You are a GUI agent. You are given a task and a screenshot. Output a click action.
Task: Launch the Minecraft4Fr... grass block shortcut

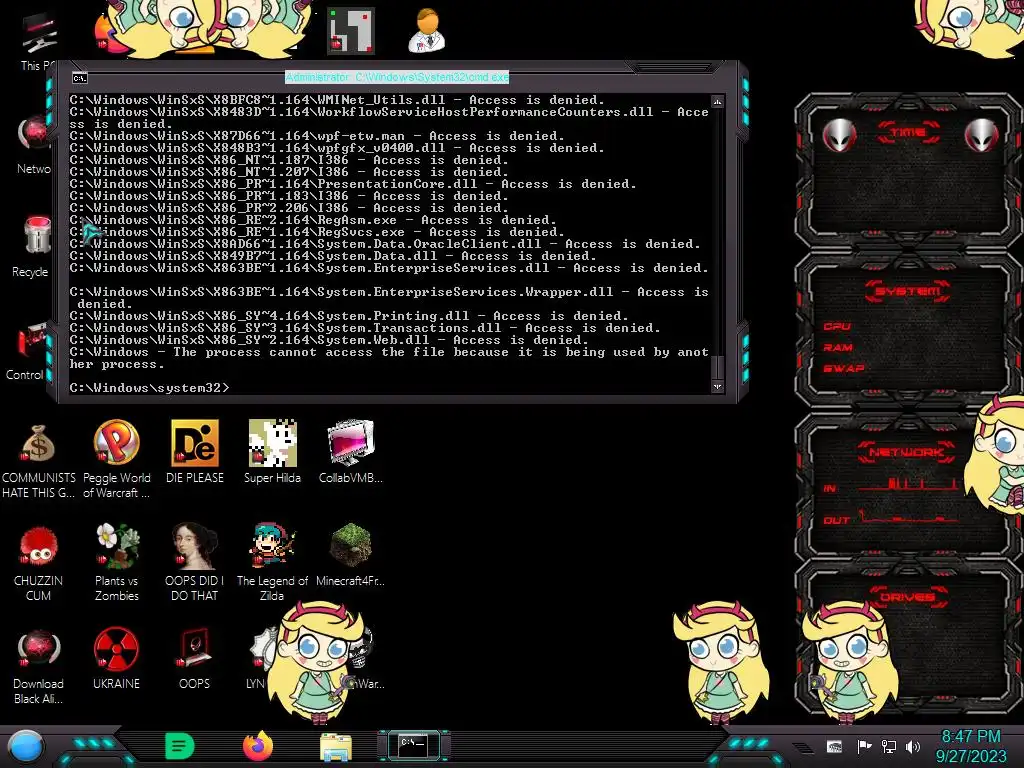[351, 555]
